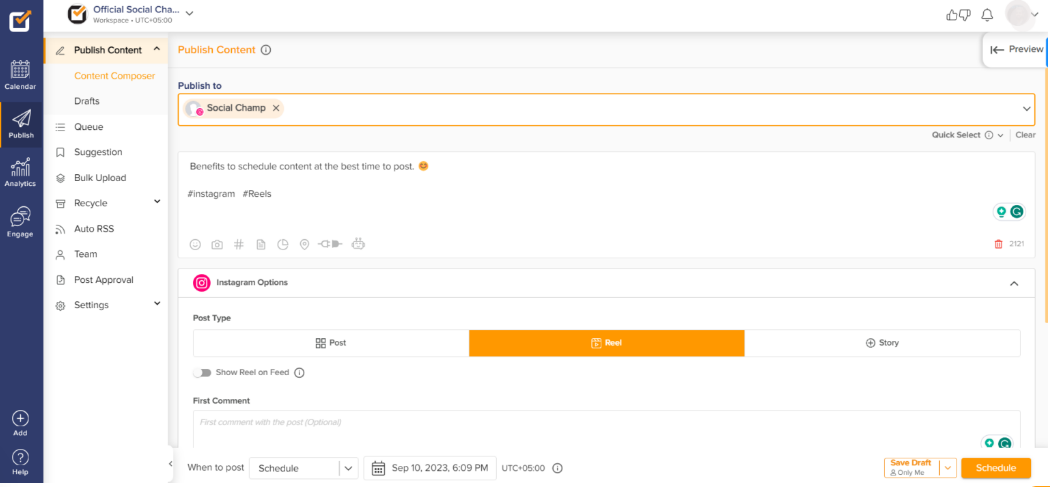The height and width of the screenshot is (487, 1050).
Task: Expand the Recycle submenu
Action: click(x=157, y=203)
